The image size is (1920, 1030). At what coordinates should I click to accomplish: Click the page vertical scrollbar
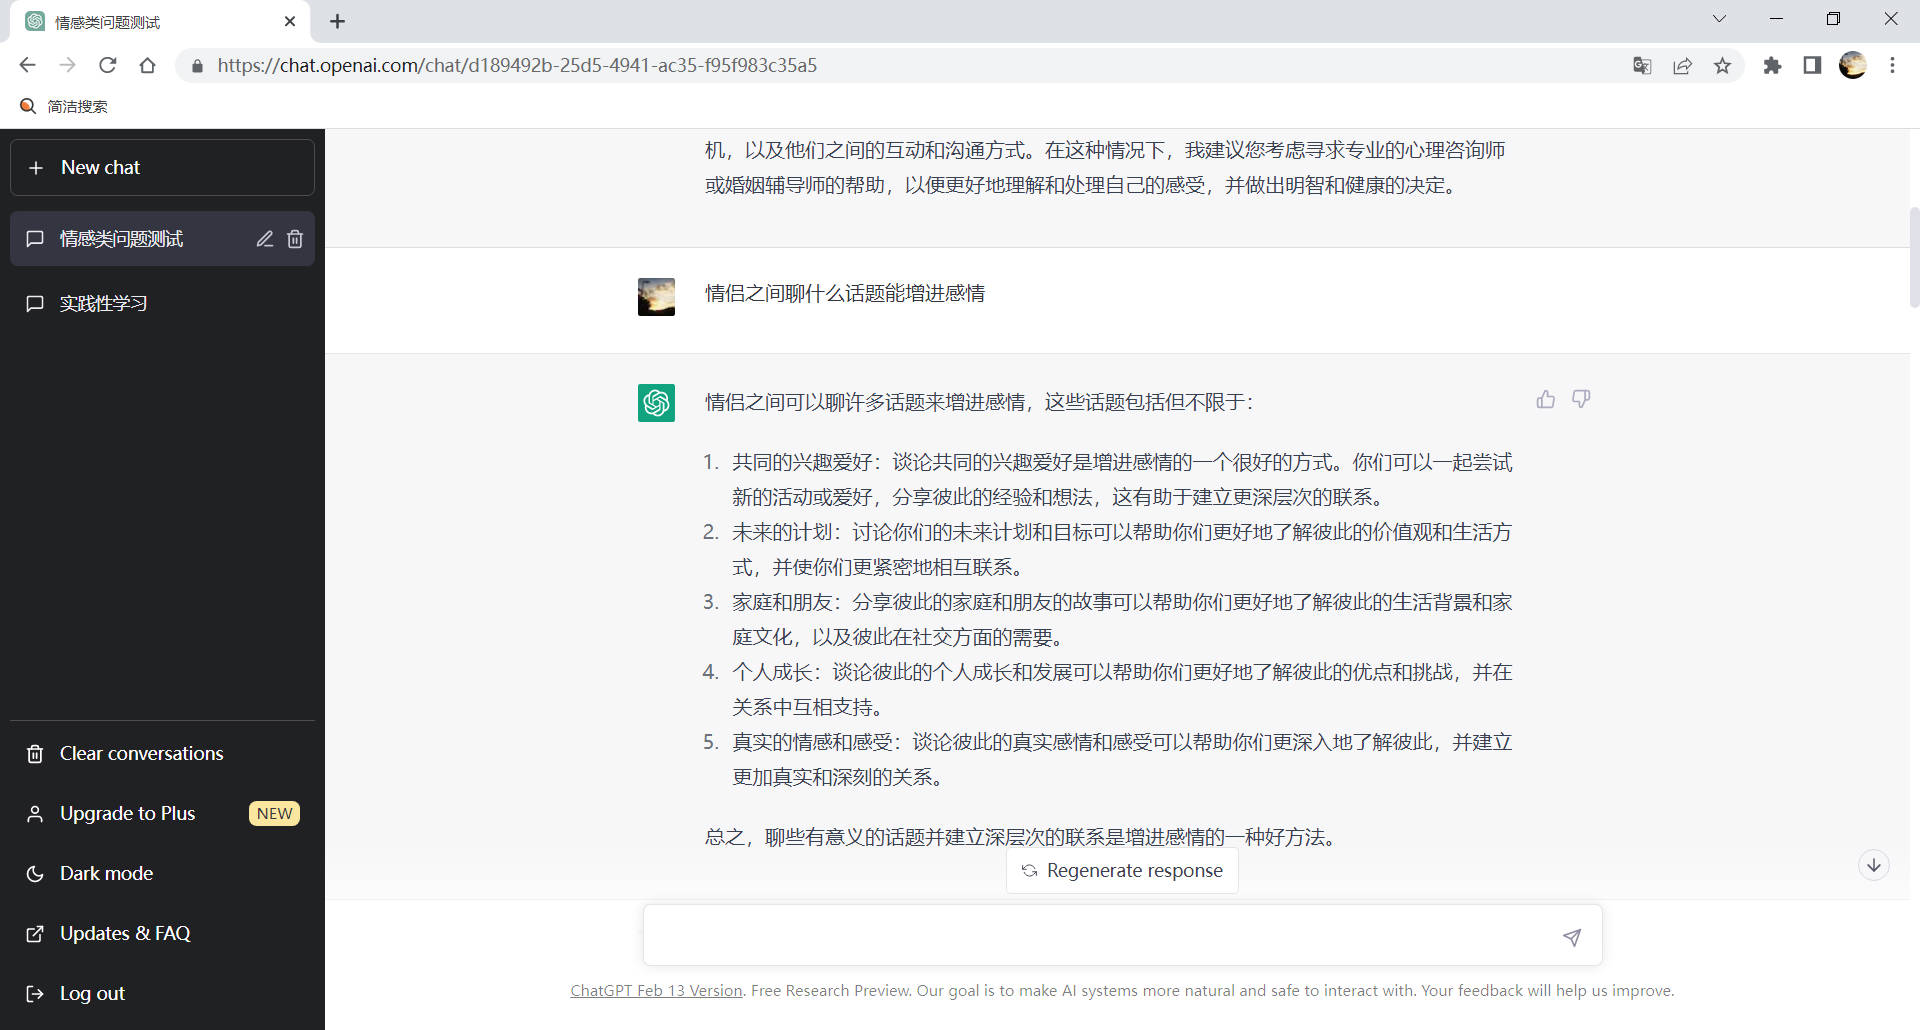coord(1913,257)
